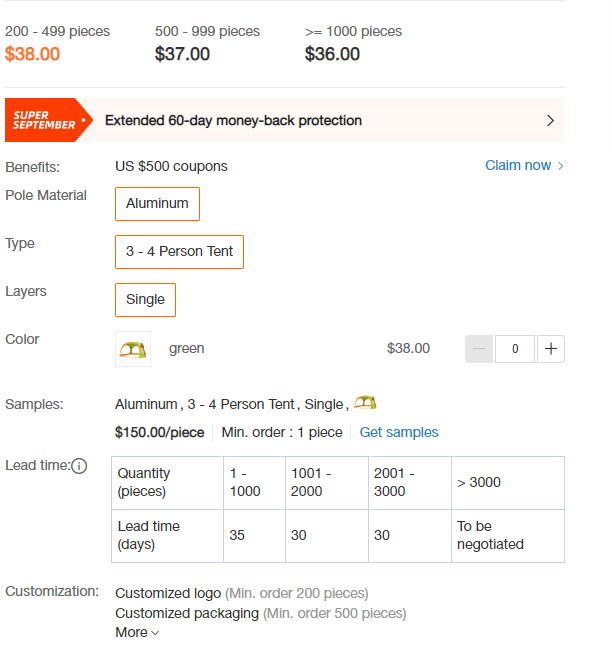Click the small tent icon in Samples row

pos(365,402)
